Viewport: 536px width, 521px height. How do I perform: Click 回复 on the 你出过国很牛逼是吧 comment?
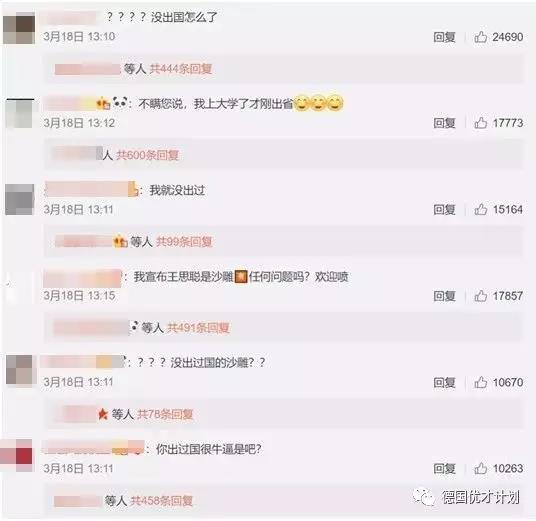[444, 469]
